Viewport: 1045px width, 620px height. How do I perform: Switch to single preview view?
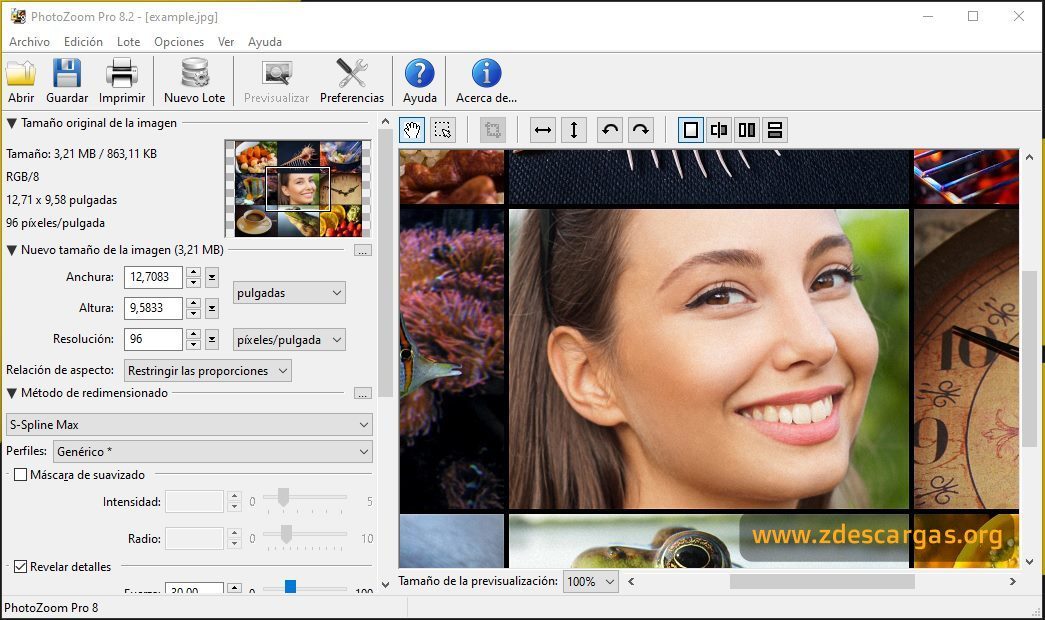[690, 129]
